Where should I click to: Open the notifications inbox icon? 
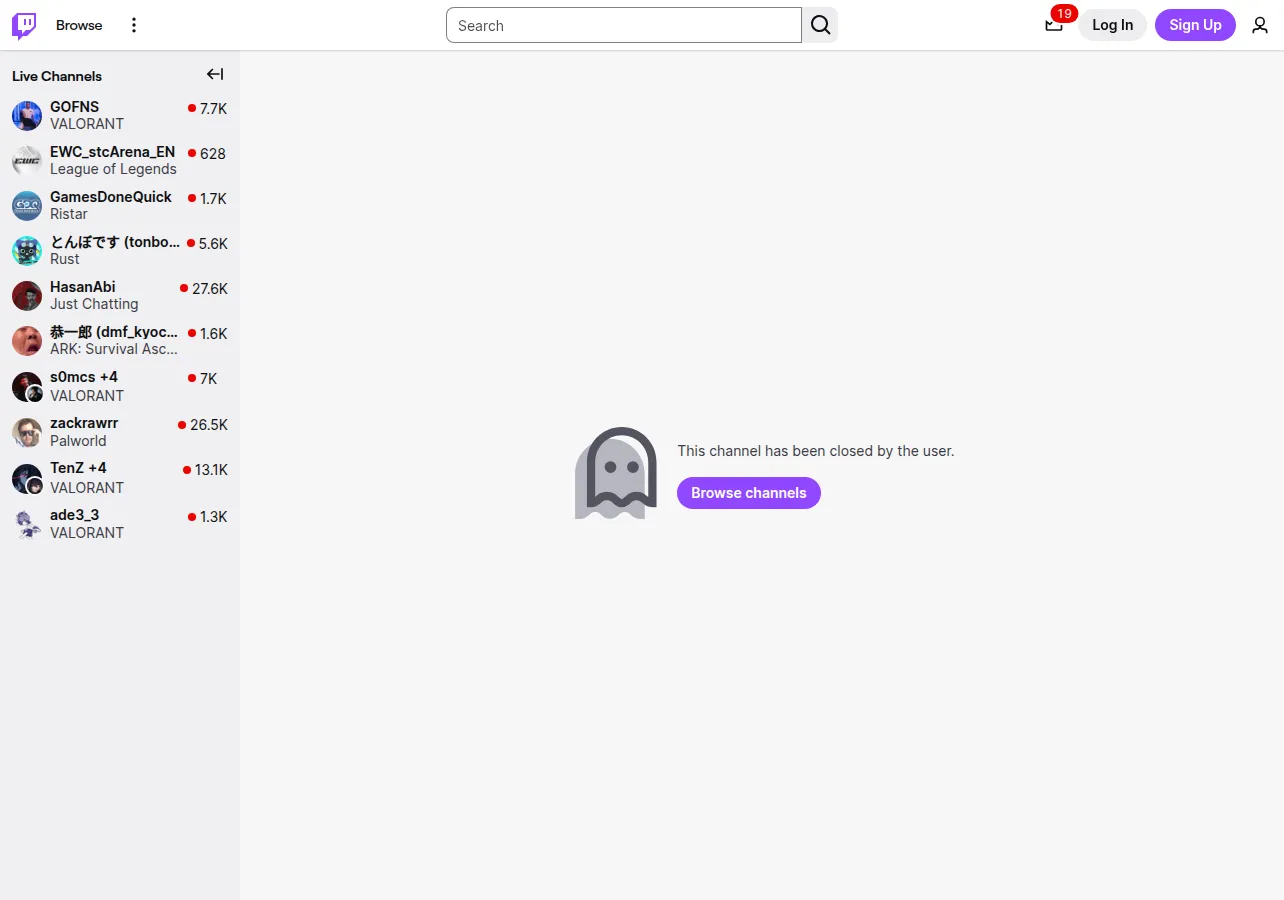[1054, 25]
